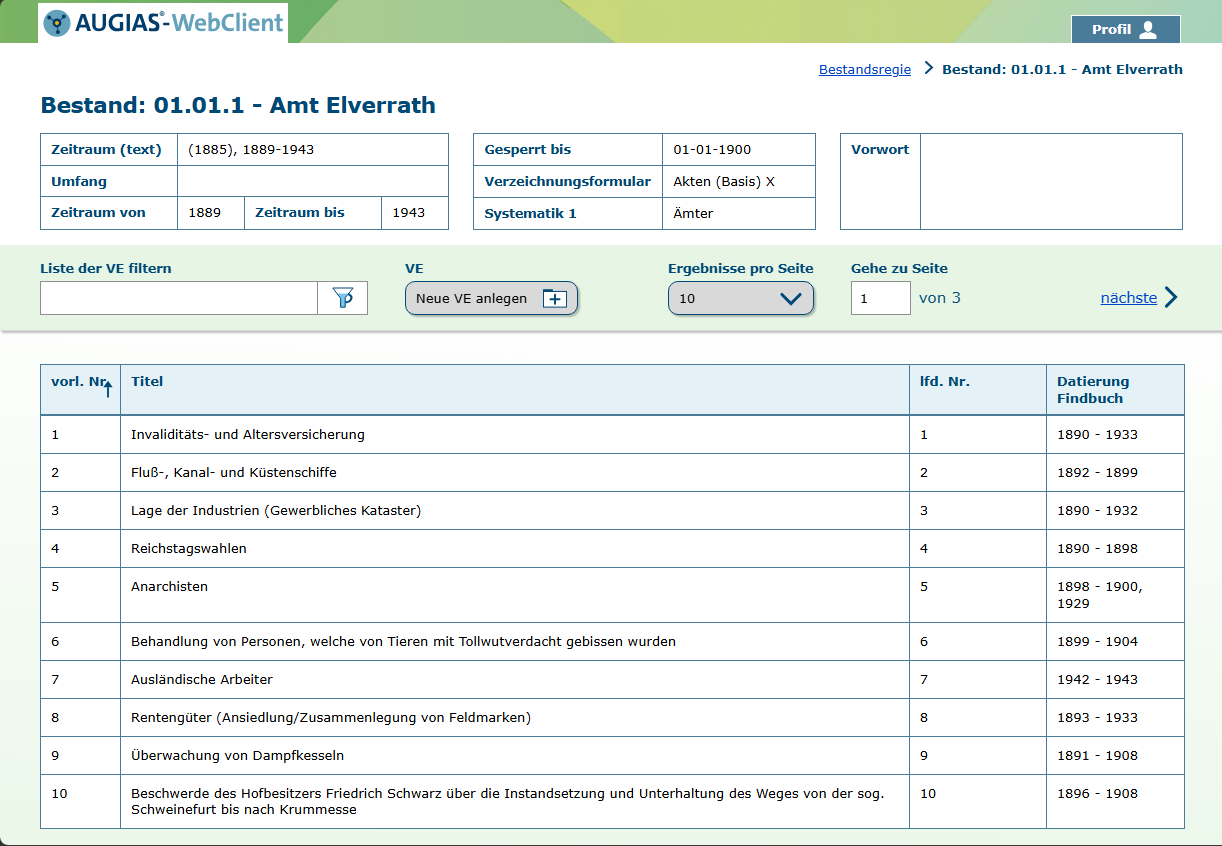
Task: Click the AUGIAS-WebClient logo
Action: [163, 22]
